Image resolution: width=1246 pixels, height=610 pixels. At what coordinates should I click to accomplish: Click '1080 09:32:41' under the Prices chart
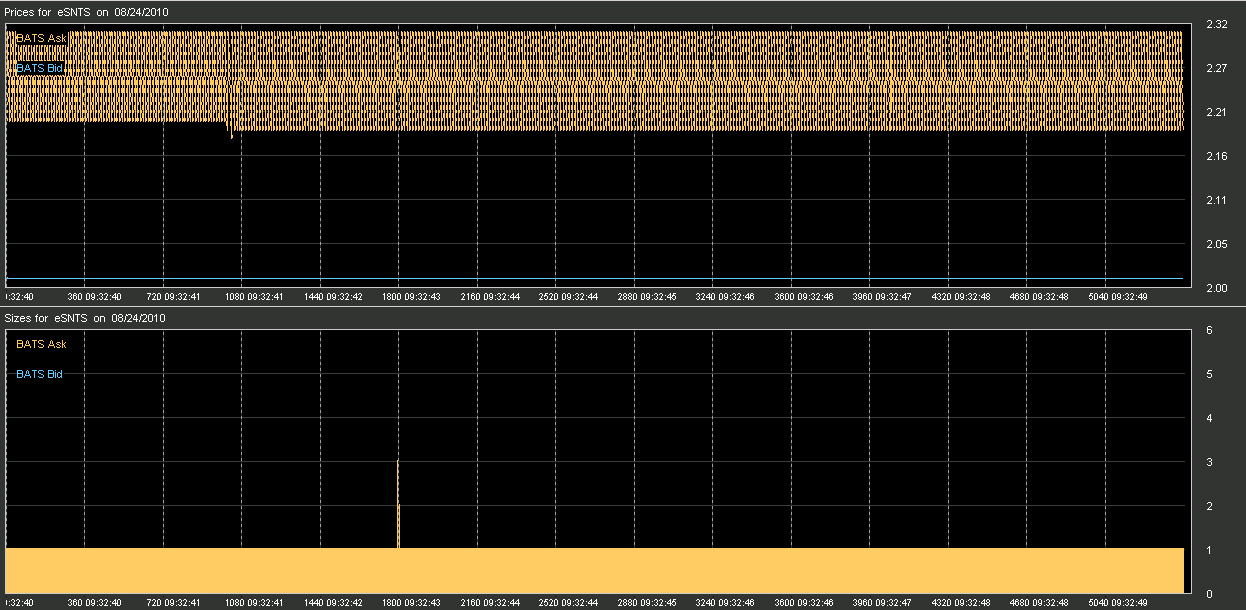click(254, 297)
